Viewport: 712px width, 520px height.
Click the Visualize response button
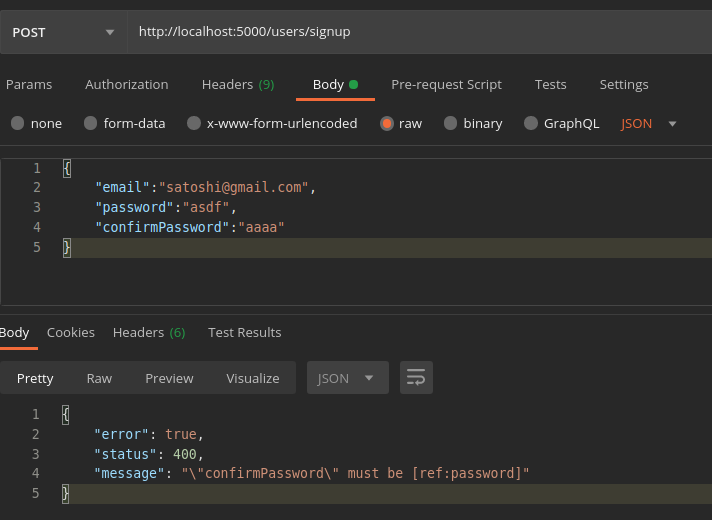click(253, 378)
